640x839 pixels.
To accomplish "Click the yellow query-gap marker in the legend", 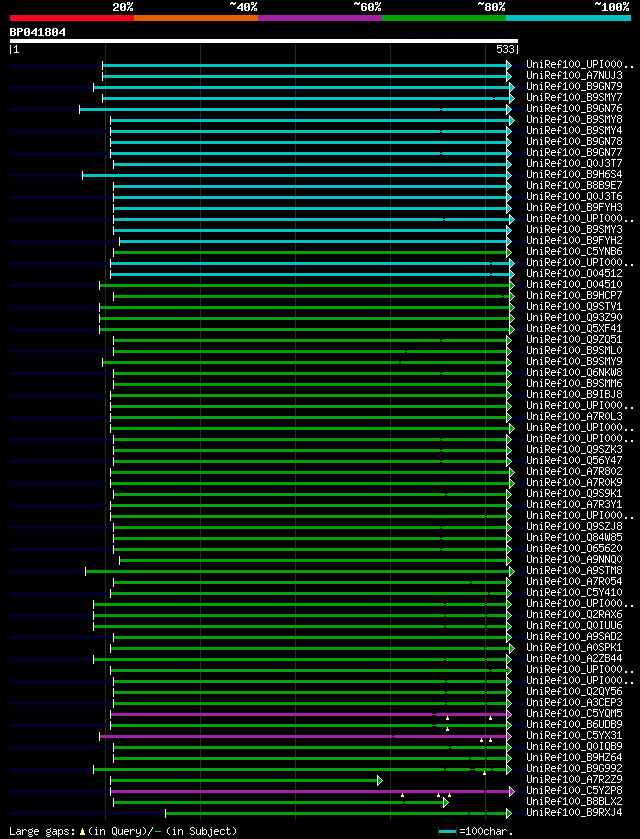I will coord(82,832).
